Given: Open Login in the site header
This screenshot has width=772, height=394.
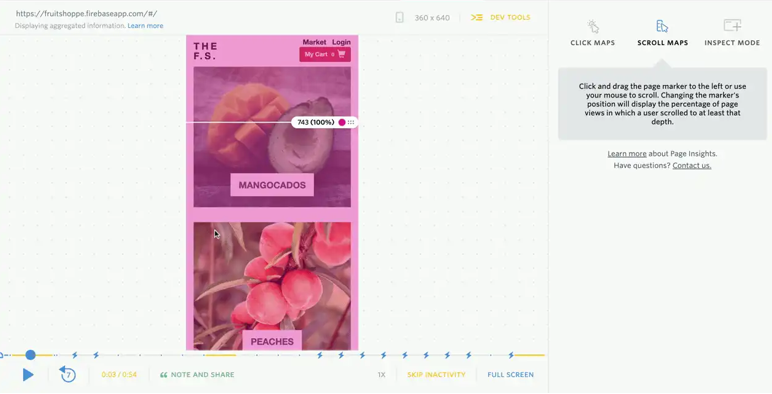Looking at the screenshot, I should 341,42.
